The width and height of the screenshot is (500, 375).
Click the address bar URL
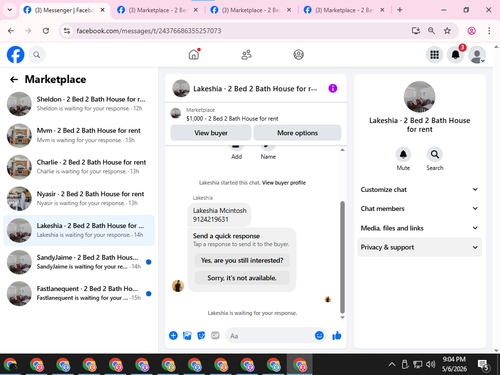coord(149,31)
